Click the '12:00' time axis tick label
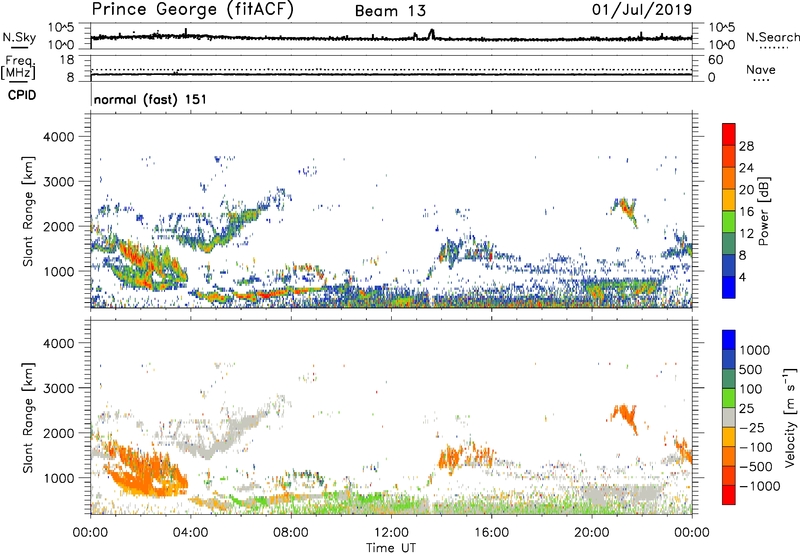Image resolution: width=800 pixels, height=554 pixels. click(391, 533)
